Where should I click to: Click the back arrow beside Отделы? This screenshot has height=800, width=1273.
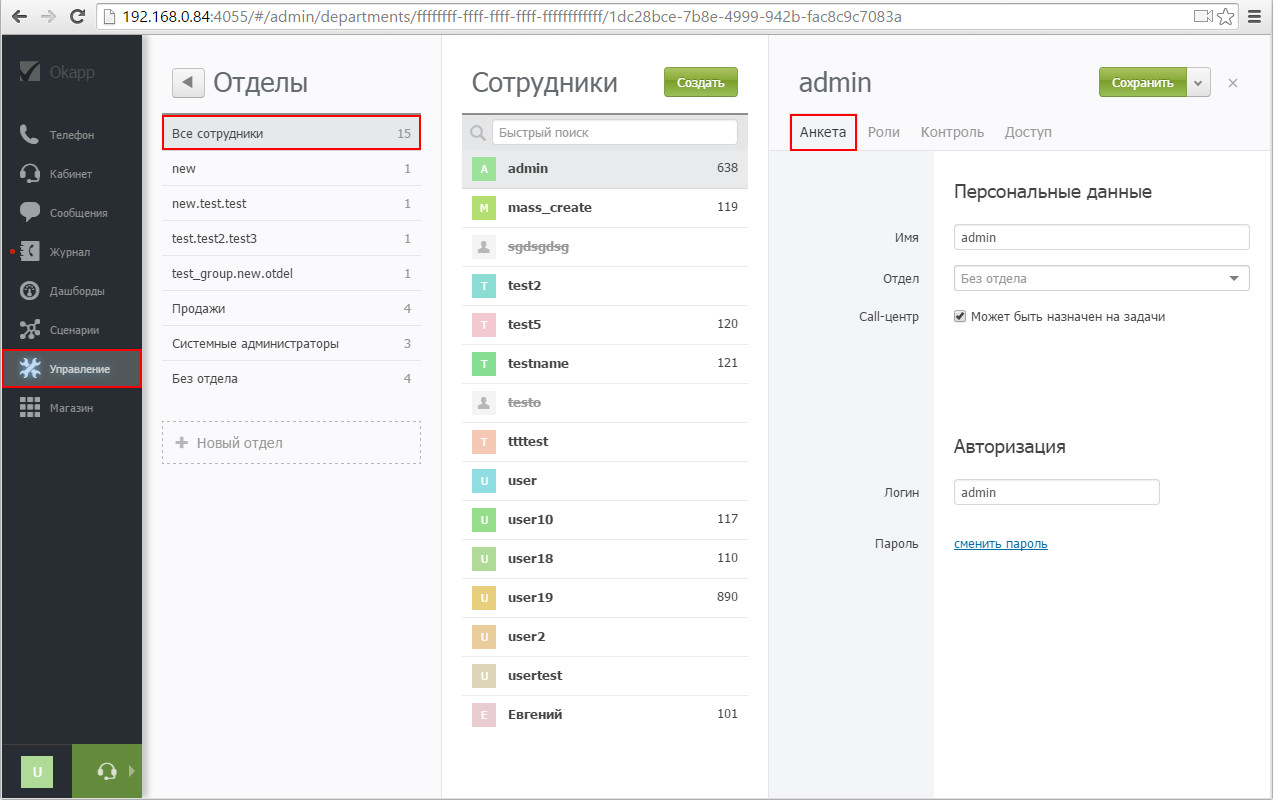188,83
